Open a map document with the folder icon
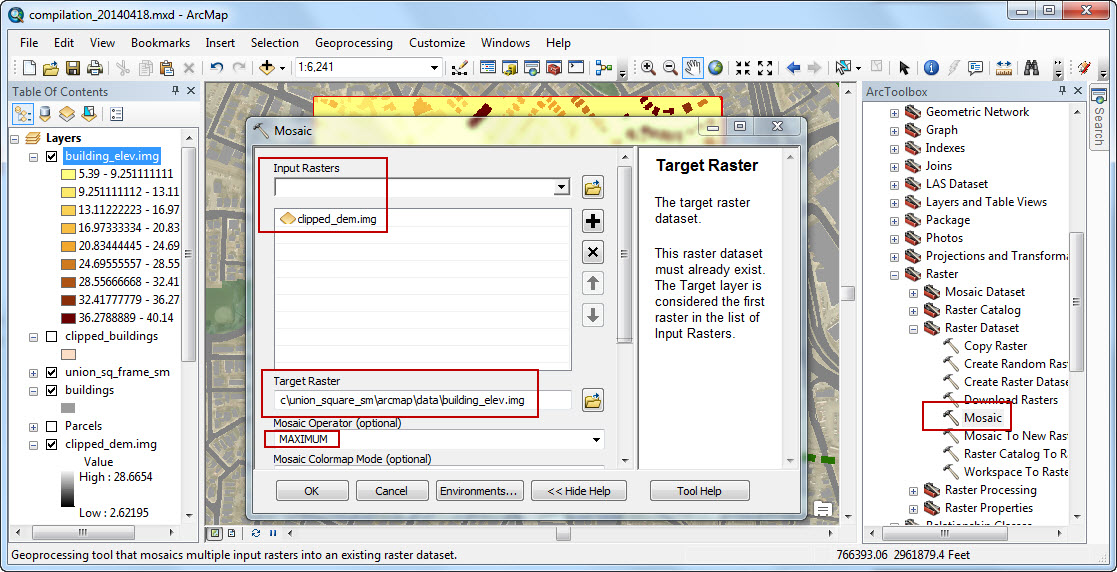The image size is (1117, 572). pyautogui.click(x=51, y=68)
